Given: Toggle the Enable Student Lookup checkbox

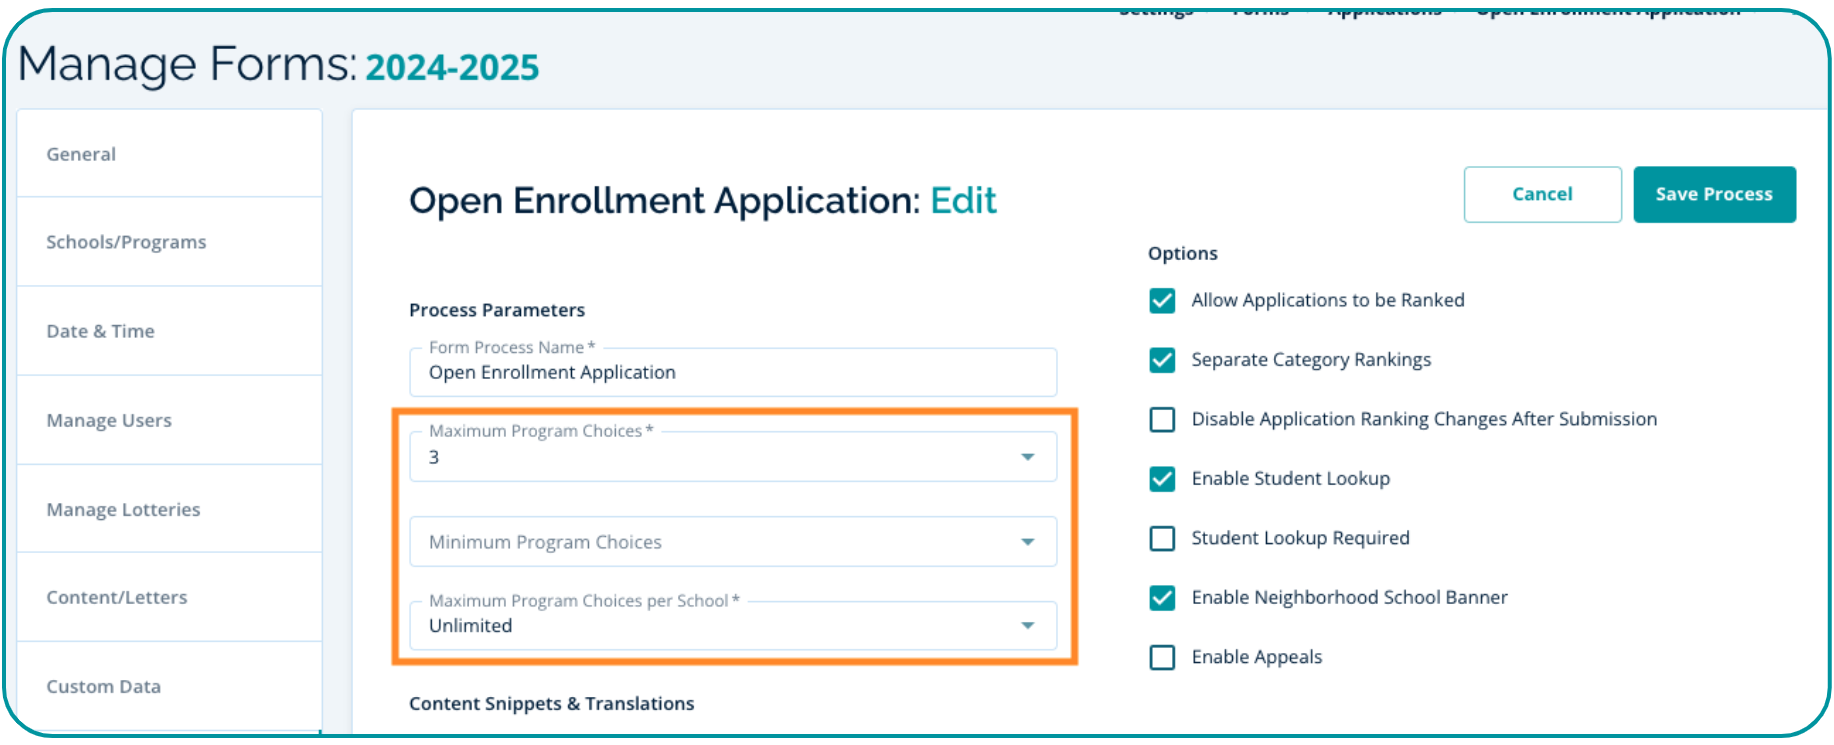Looking at the screenshot, I should click(1162, 479).
